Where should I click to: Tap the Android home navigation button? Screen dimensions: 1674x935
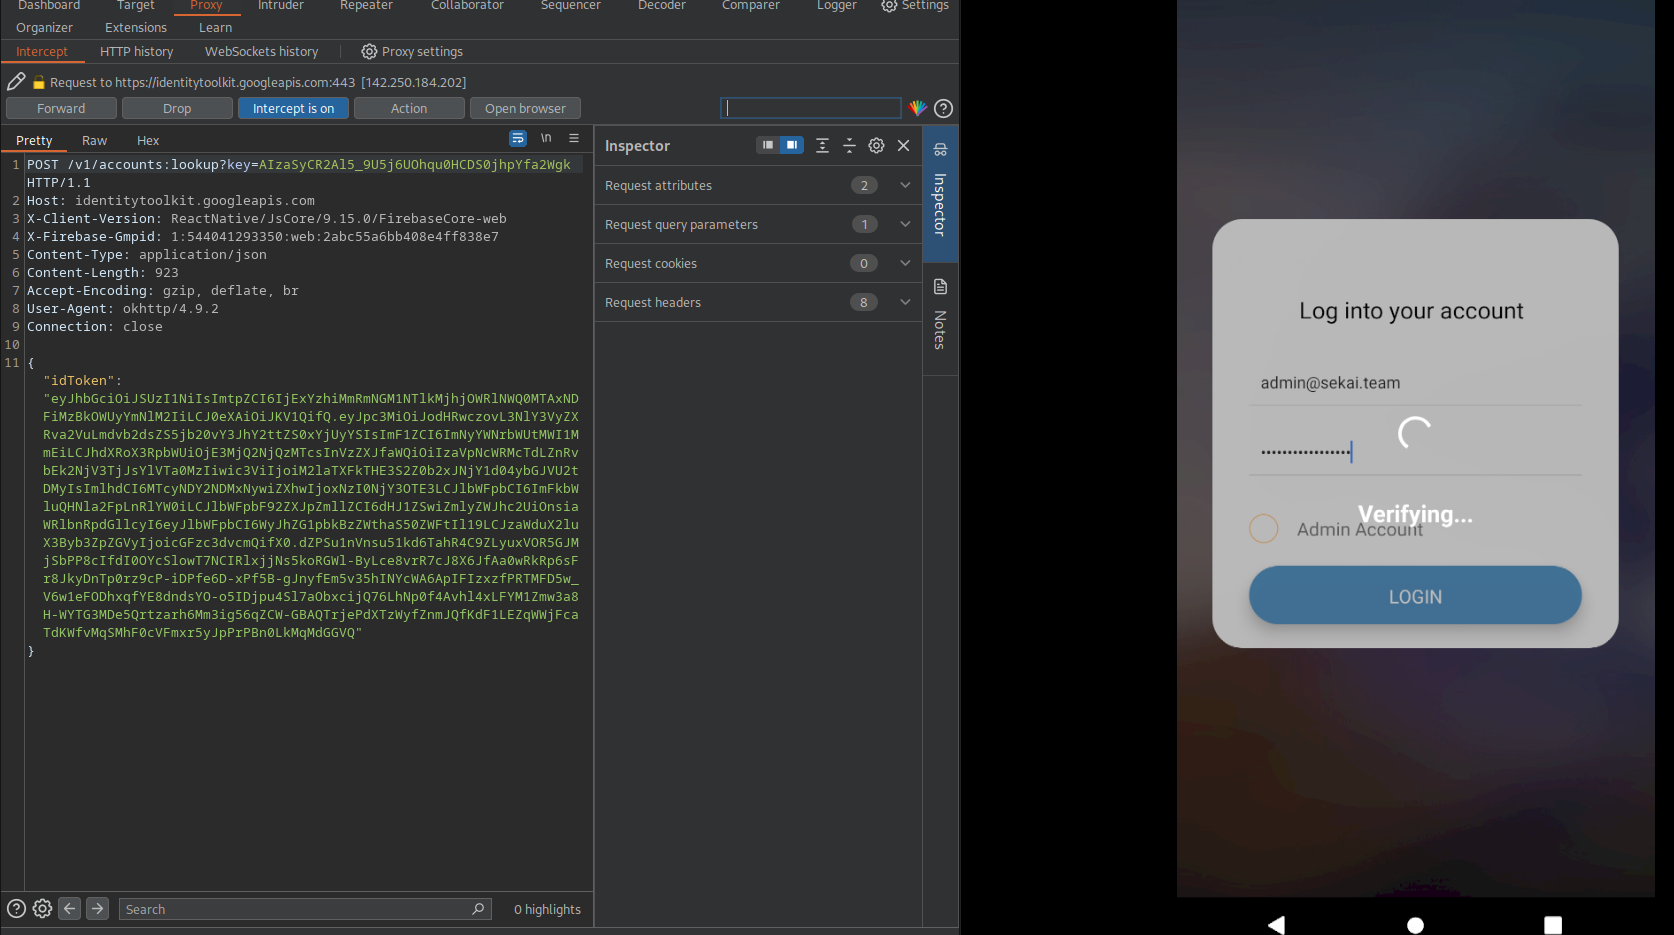tap(1415, 925)
